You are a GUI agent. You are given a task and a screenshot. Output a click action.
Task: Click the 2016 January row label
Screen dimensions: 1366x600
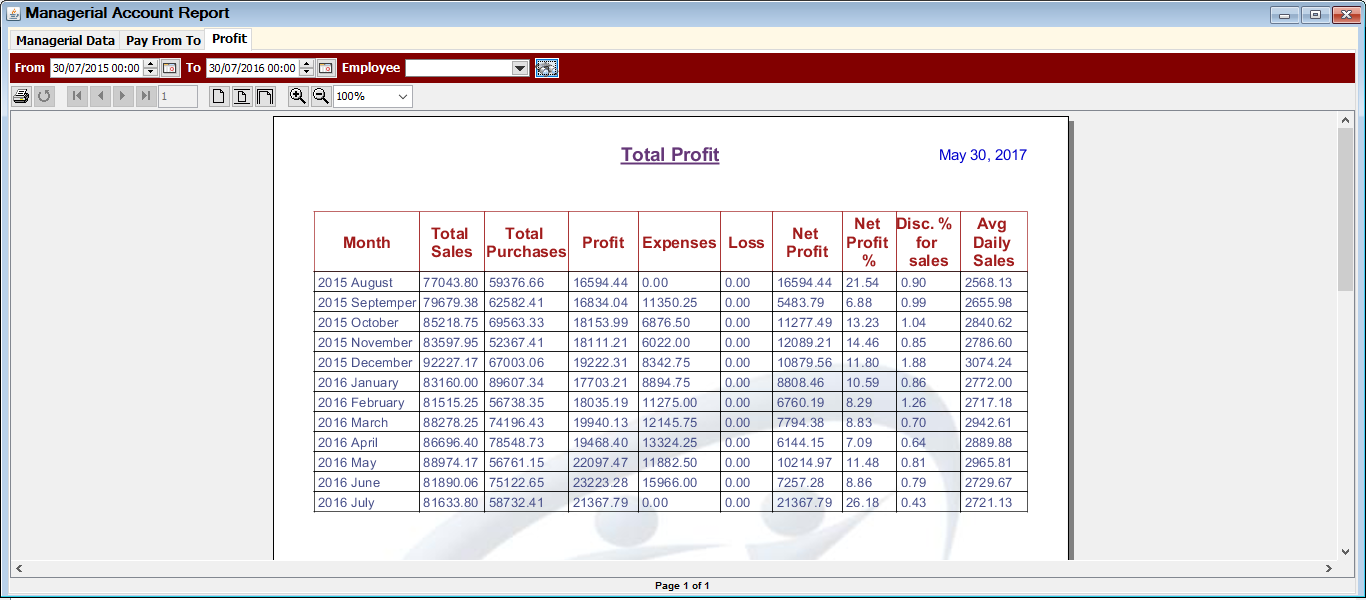pyautogui.click(x=358, y=383)
